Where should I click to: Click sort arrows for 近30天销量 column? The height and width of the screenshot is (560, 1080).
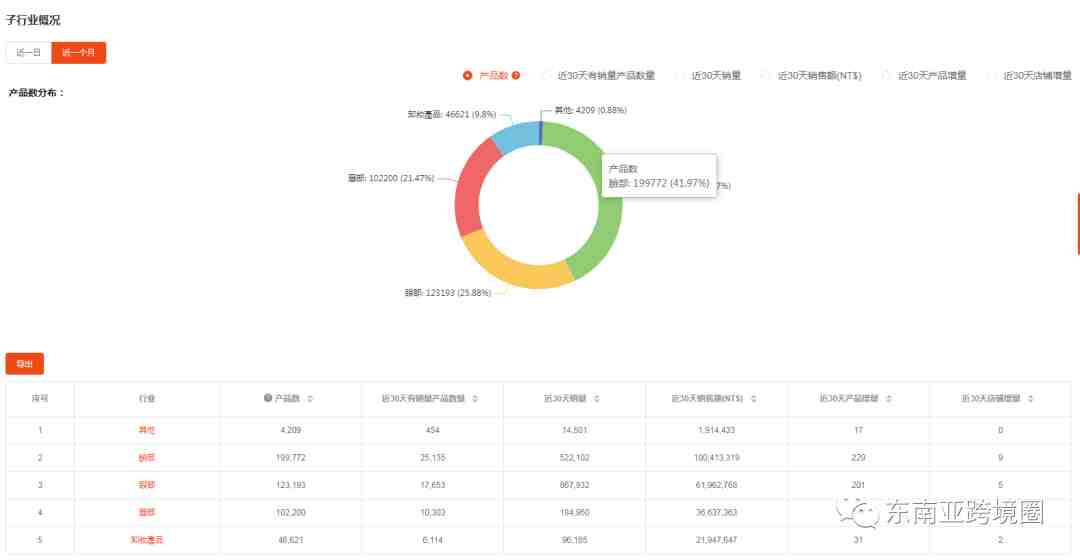(598, 398)
